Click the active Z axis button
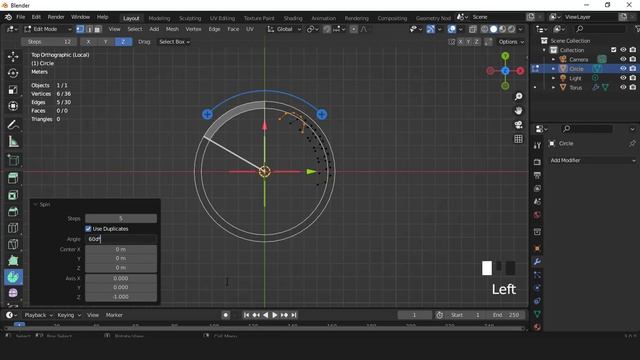Viewport: 640px width, 360px height. click(123, 42)
